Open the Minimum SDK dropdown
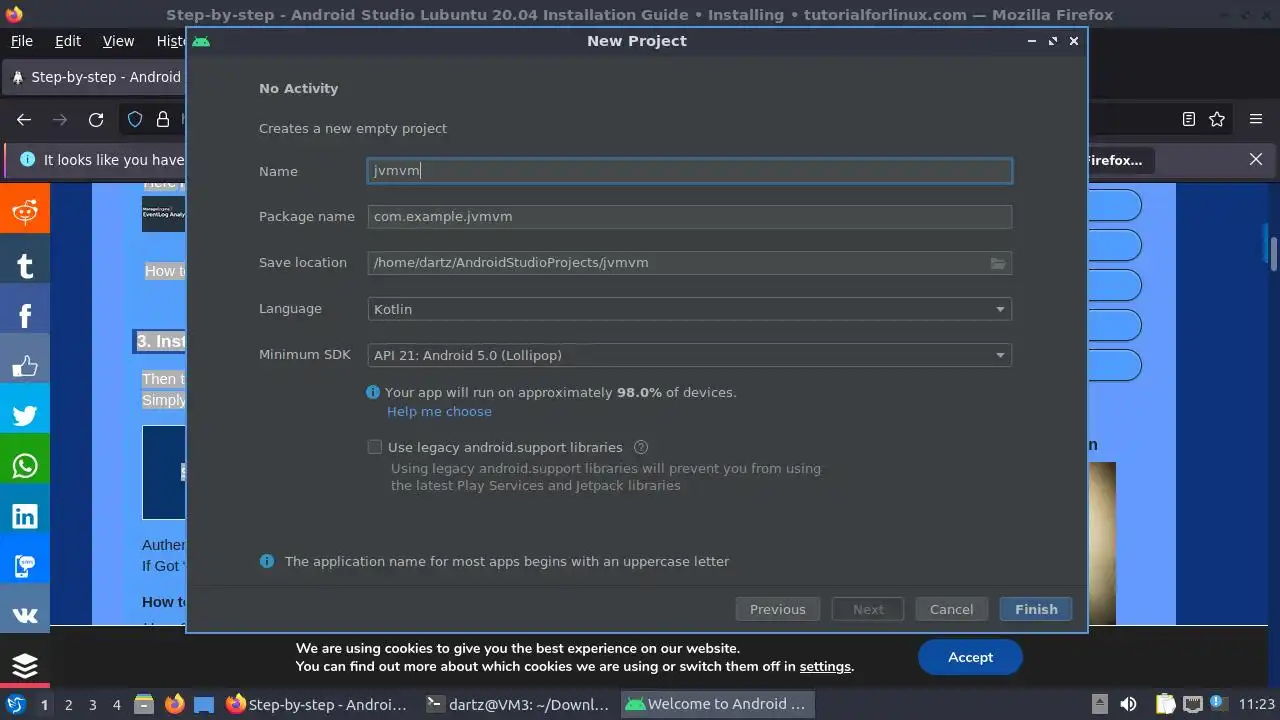 689,355
